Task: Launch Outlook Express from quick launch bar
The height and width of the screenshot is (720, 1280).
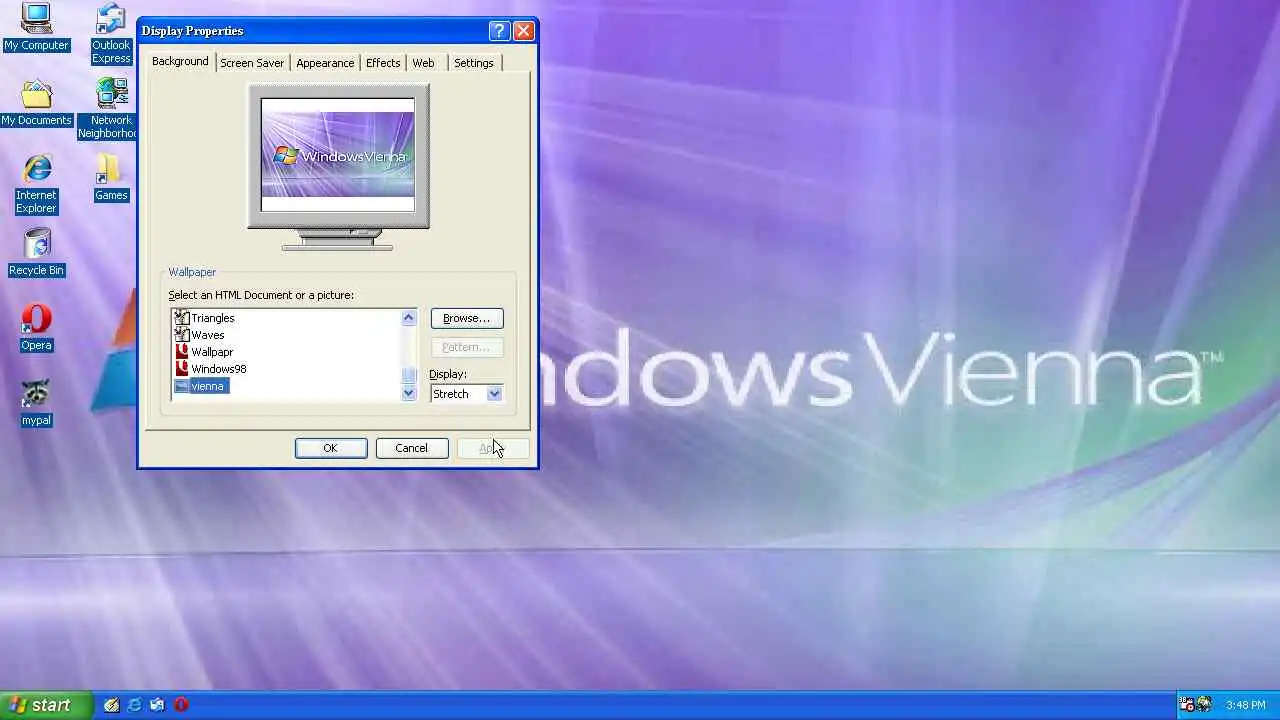Action: pyautogui.click(x=157, y=705)
